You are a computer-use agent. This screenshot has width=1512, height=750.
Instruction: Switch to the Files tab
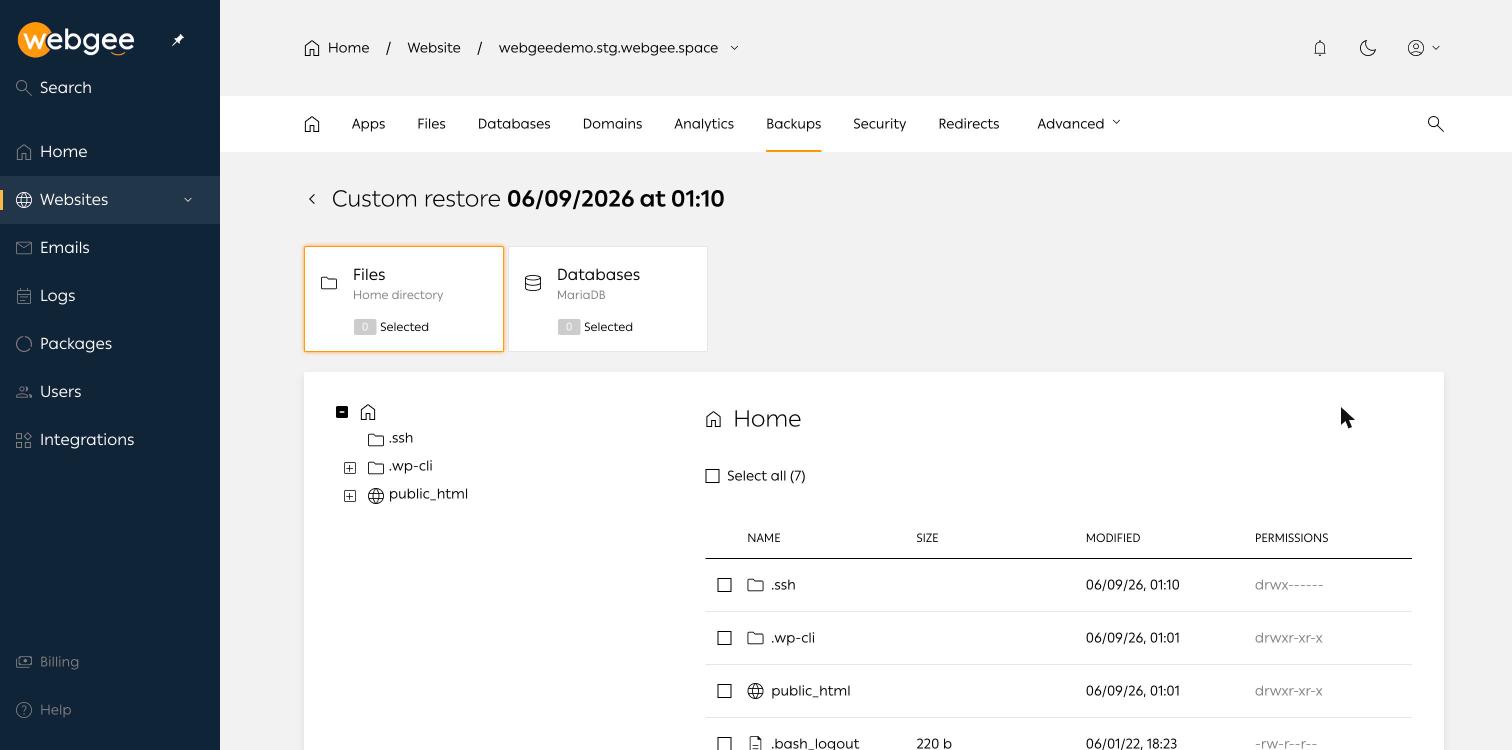pos(431,124)
